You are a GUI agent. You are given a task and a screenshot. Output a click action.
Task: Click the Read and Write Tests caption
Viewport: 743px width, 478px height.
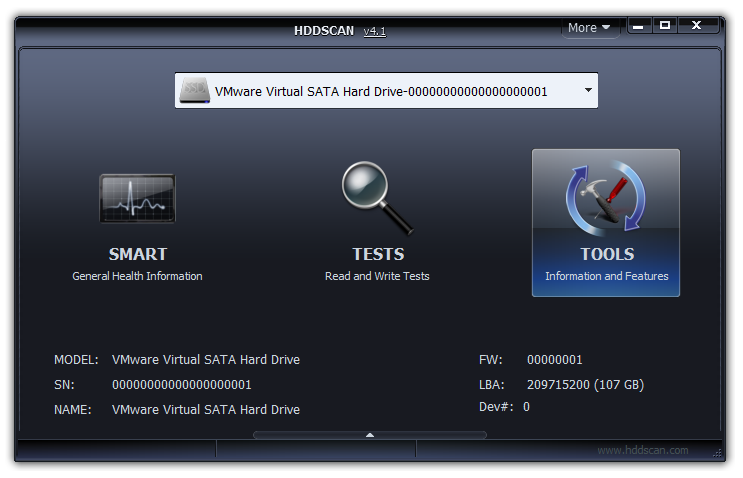(377, 276)
